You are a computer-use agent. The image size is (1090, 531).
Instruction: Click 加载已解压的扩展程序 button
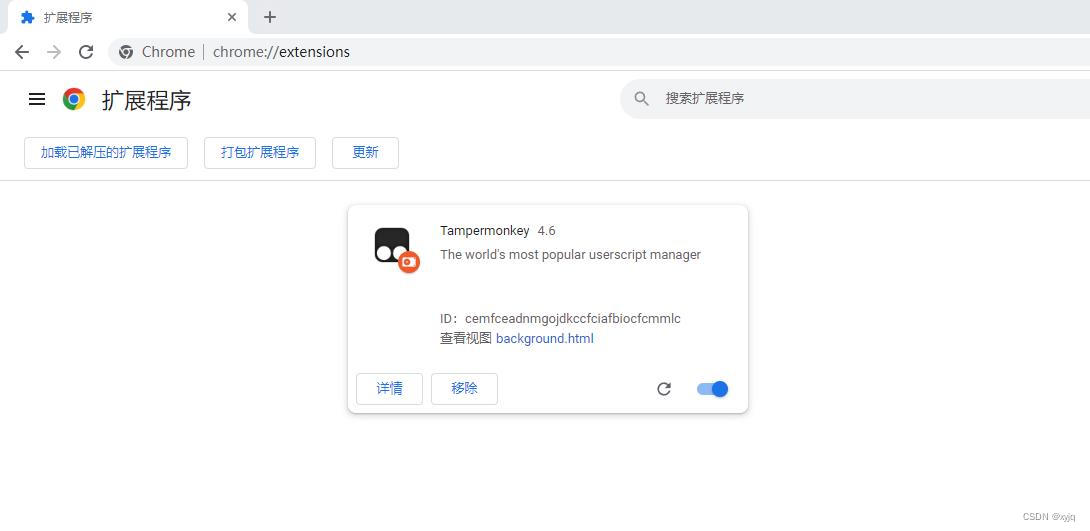pos(106,153)
